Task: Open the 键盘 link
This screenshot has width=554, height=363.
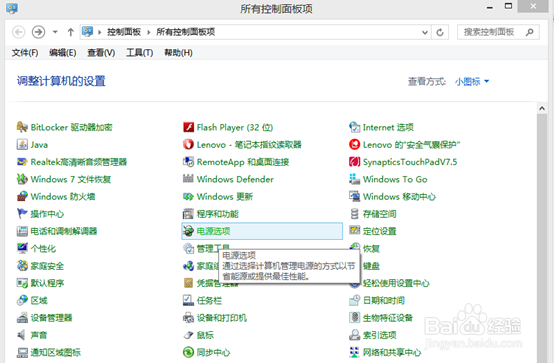Action: click(371, 266)
